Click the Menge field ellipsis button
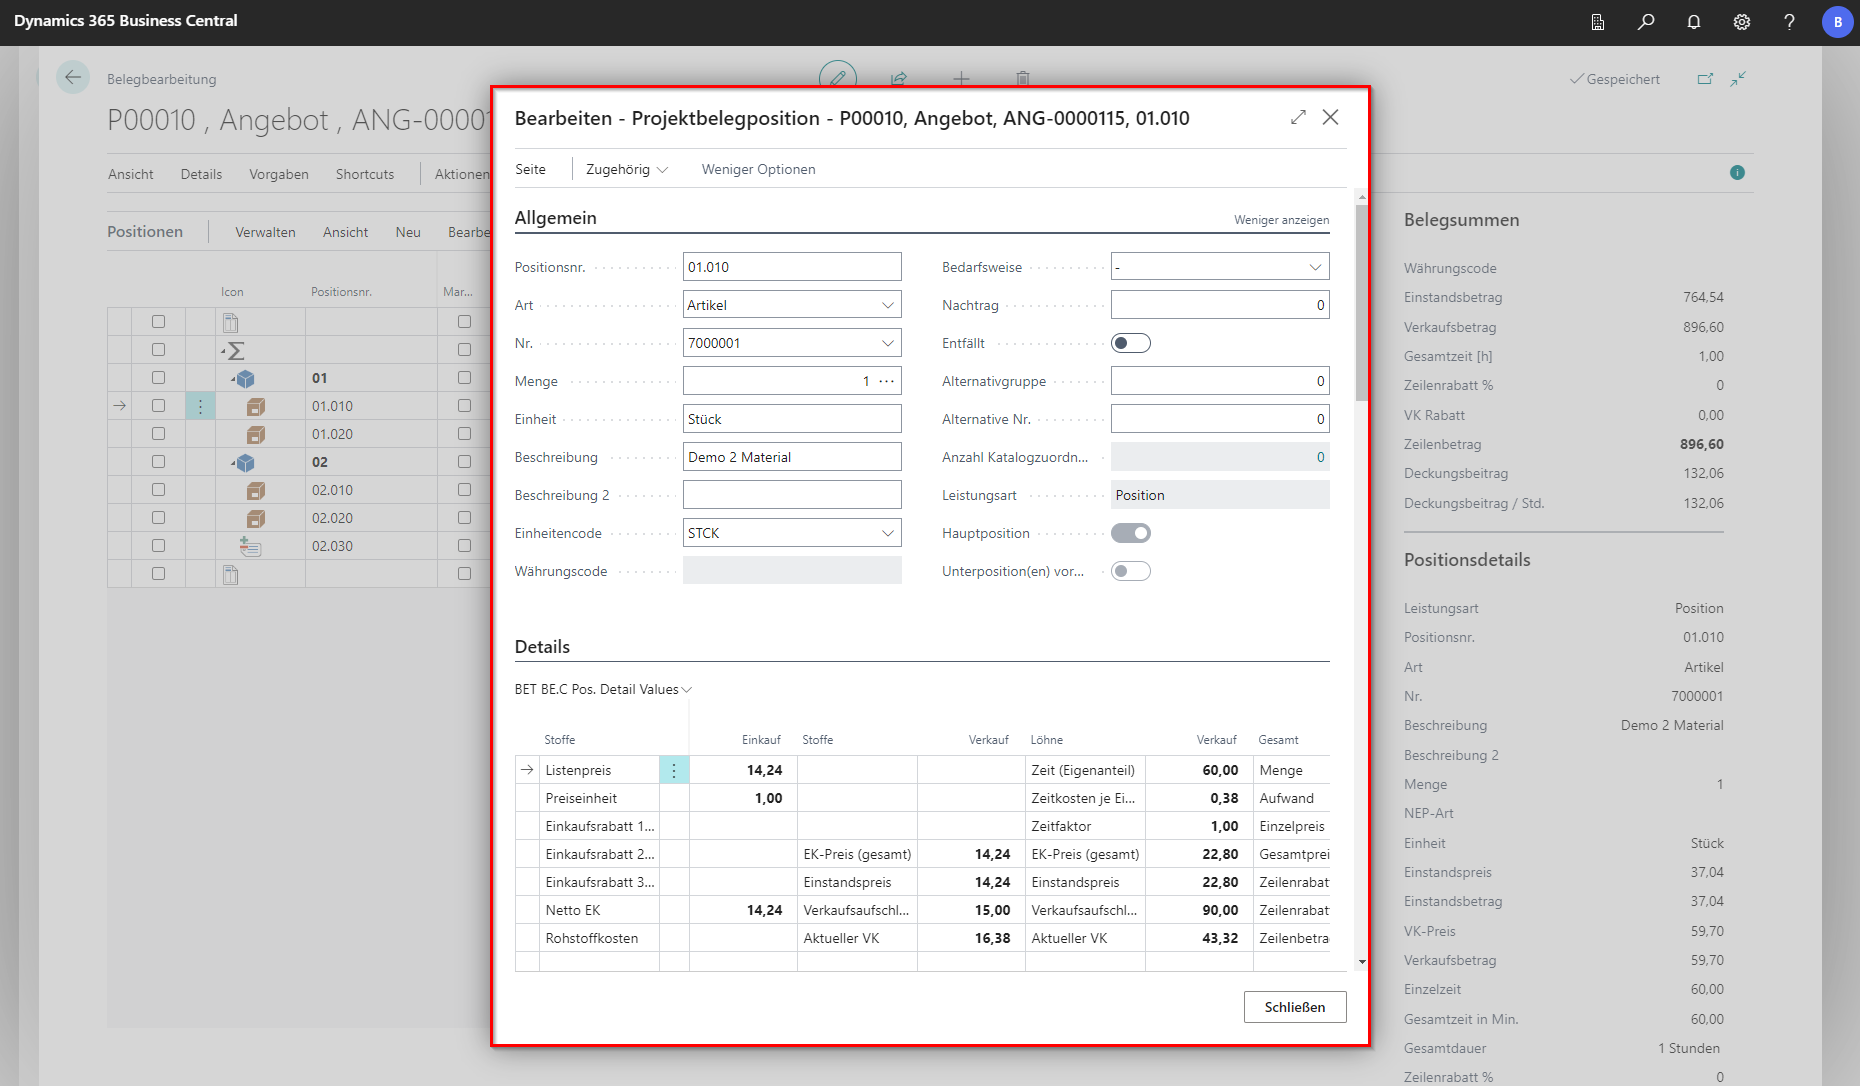This screenshot has height=1086, width=1860. pyautogui.click(x=887, y=381)
